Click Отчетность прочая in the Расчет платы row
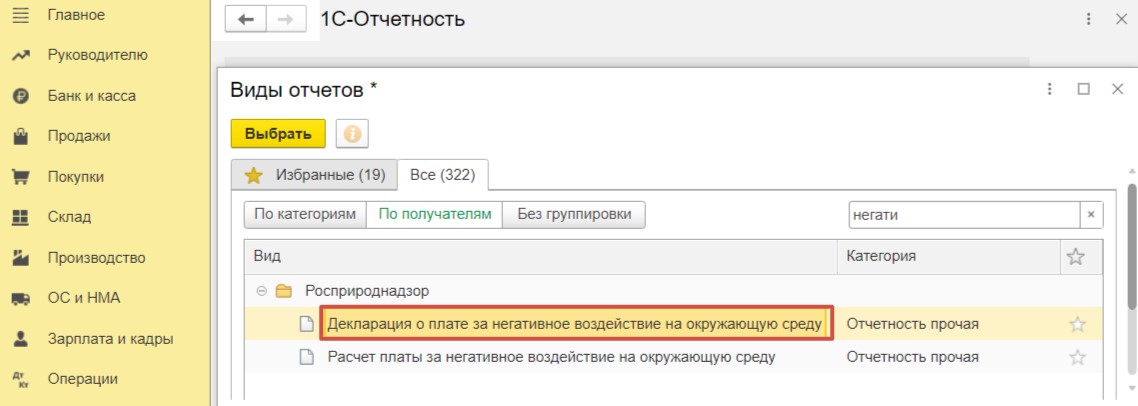 912,357
